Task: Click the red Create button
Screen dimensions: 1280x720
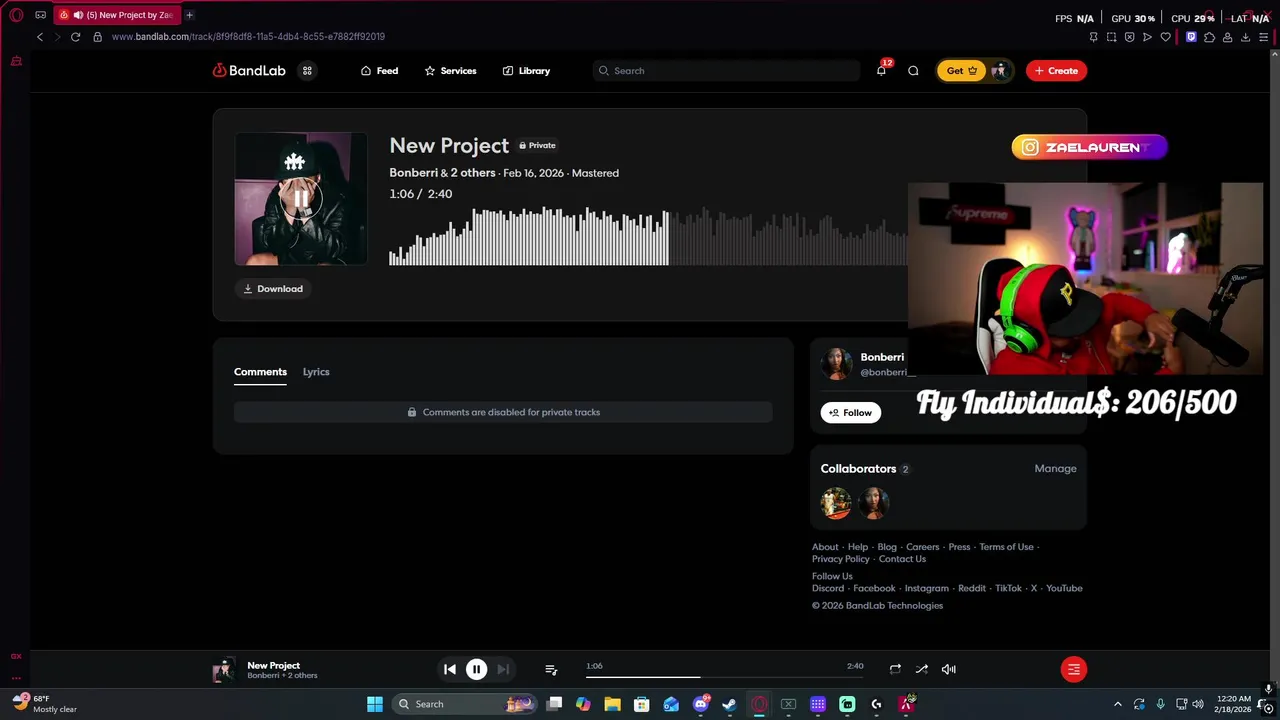Action: tap(1056, 71)
